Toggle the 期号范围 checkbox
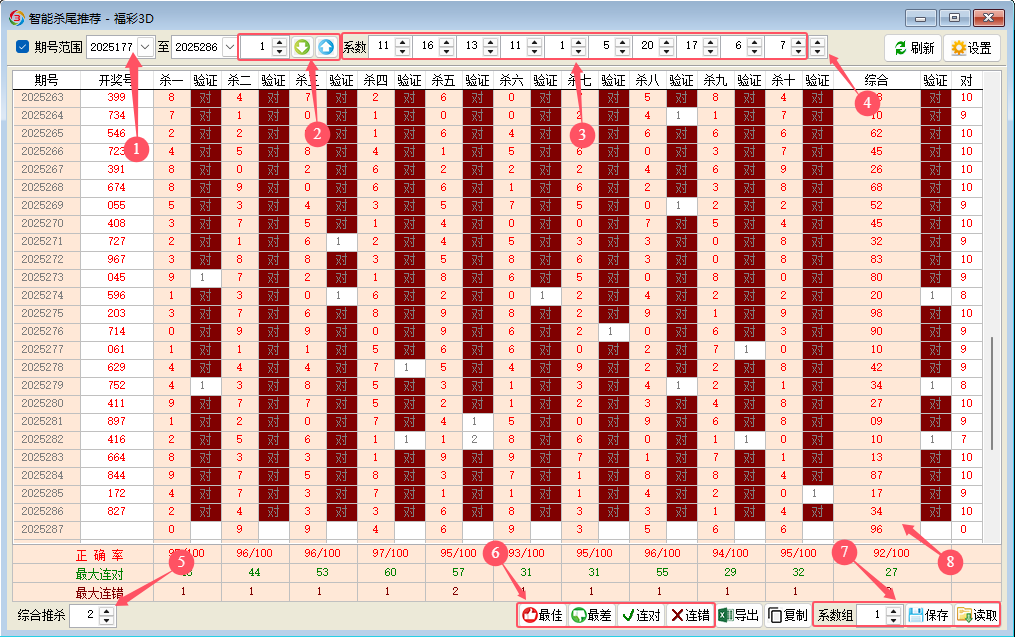The image size is (1015, 637). (23, 47)
